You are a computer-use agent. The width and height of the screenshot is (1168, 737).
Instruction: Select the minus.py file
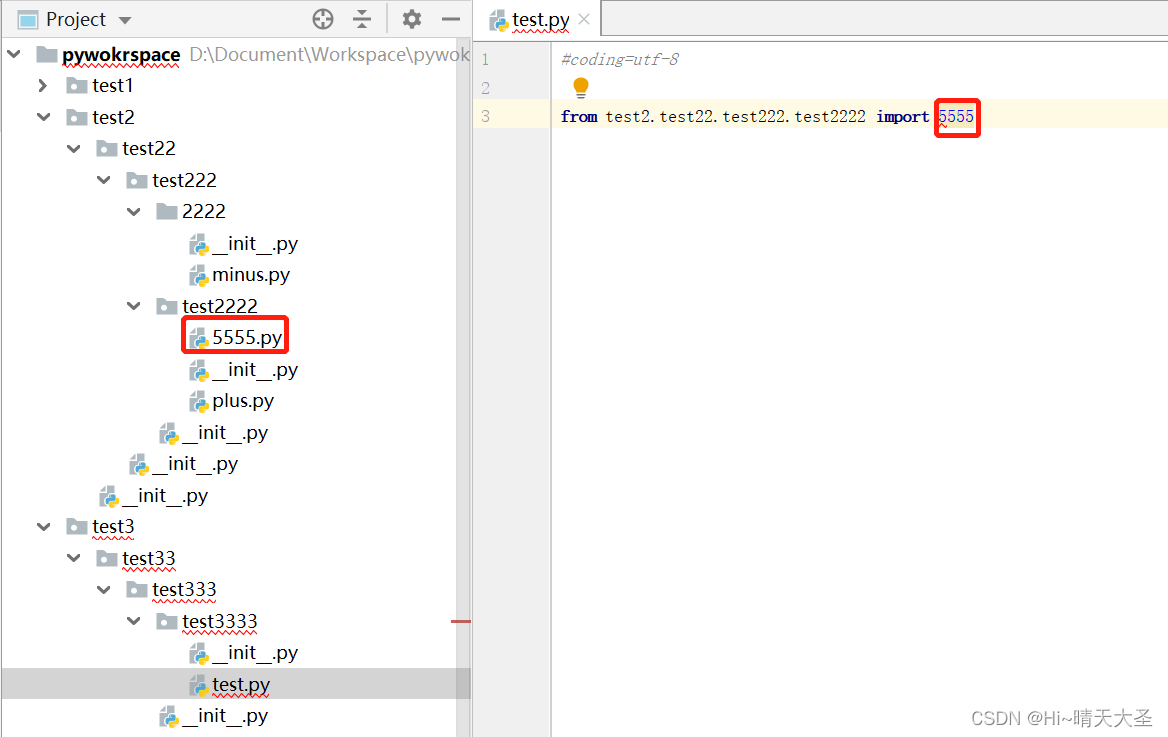[251, 275]
